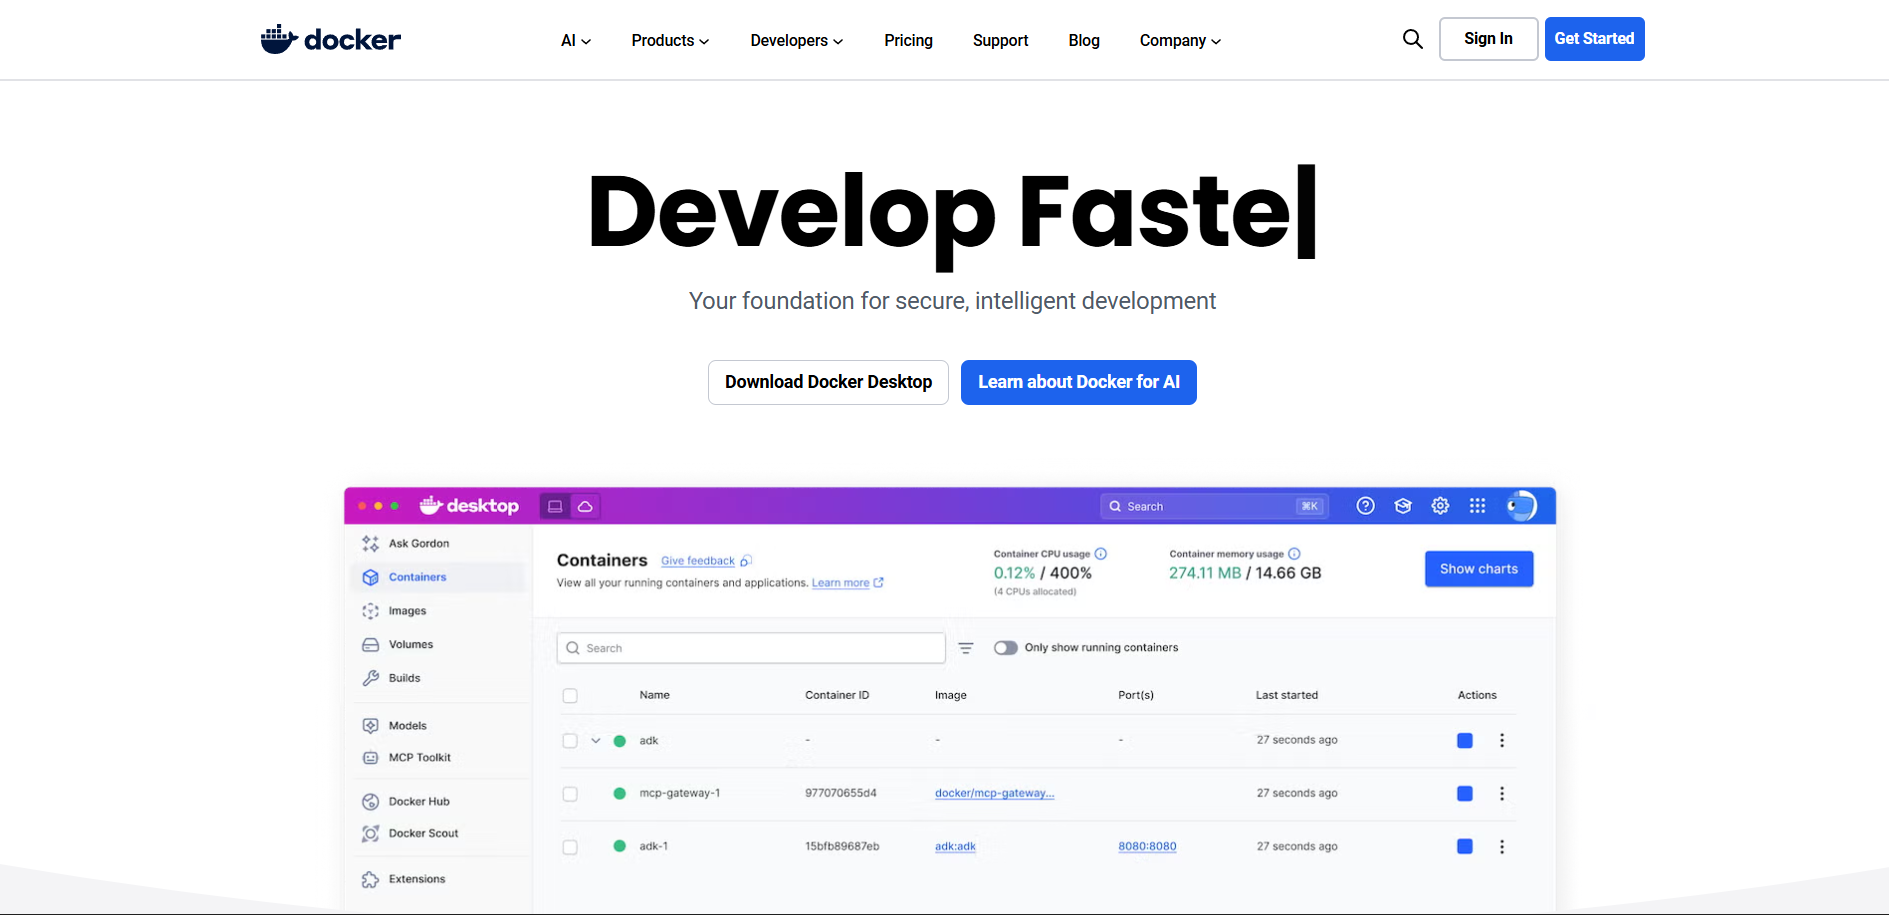1889x915 pixels.
Task: Click Container memory usage info icon
Action: pyautogui.click(x=1294, y=554)
